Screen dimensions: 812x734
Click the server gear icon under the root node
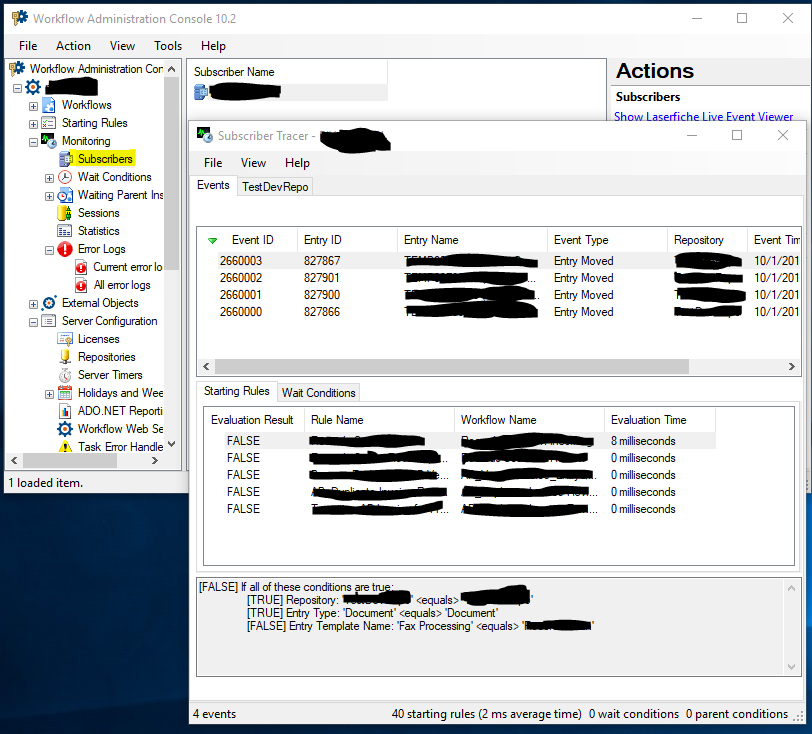(x=33, y=87)
